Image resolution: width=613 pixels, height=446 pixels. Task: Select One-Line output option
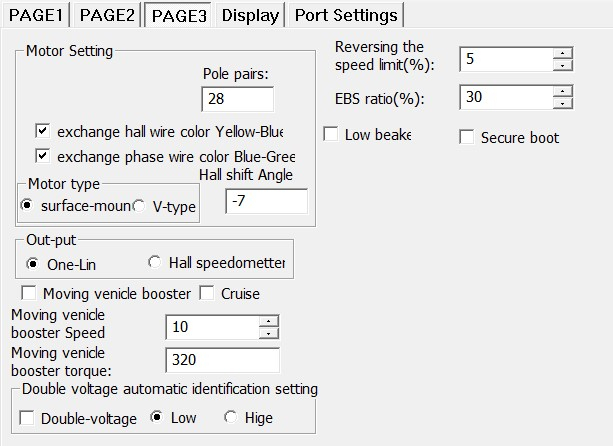click(x=33, y=264)
